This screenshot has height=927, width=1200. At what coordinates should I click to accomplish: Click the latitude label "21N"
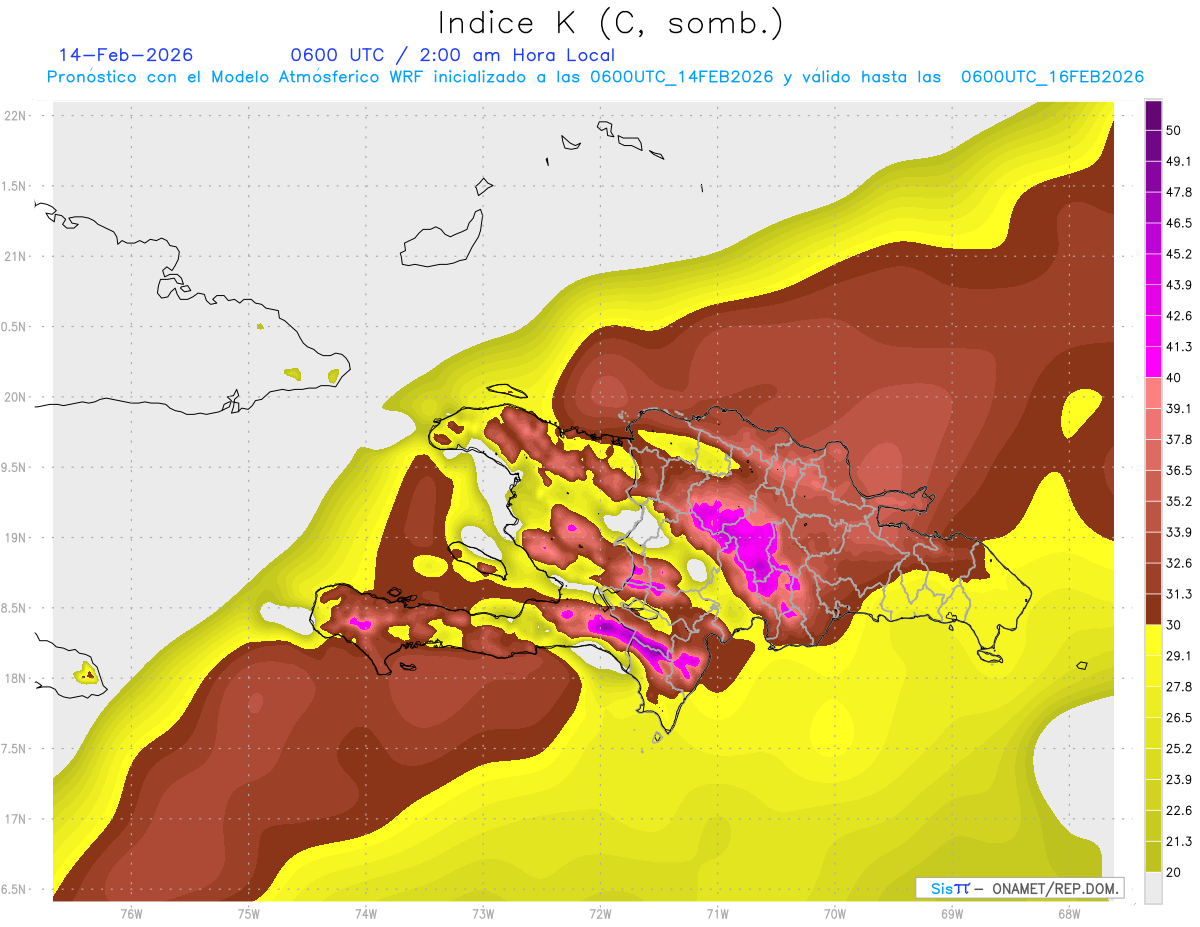tap(17, 257)
